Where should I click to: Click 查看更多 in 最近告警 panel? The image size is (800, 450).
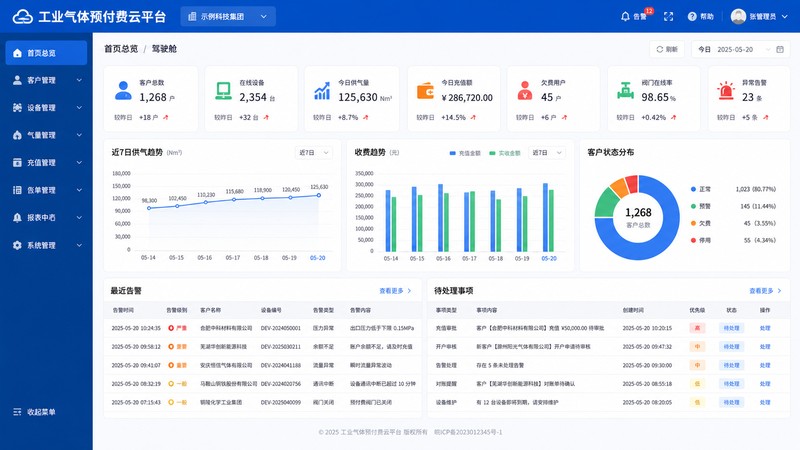pyautogui.click(x=395, y=291)
